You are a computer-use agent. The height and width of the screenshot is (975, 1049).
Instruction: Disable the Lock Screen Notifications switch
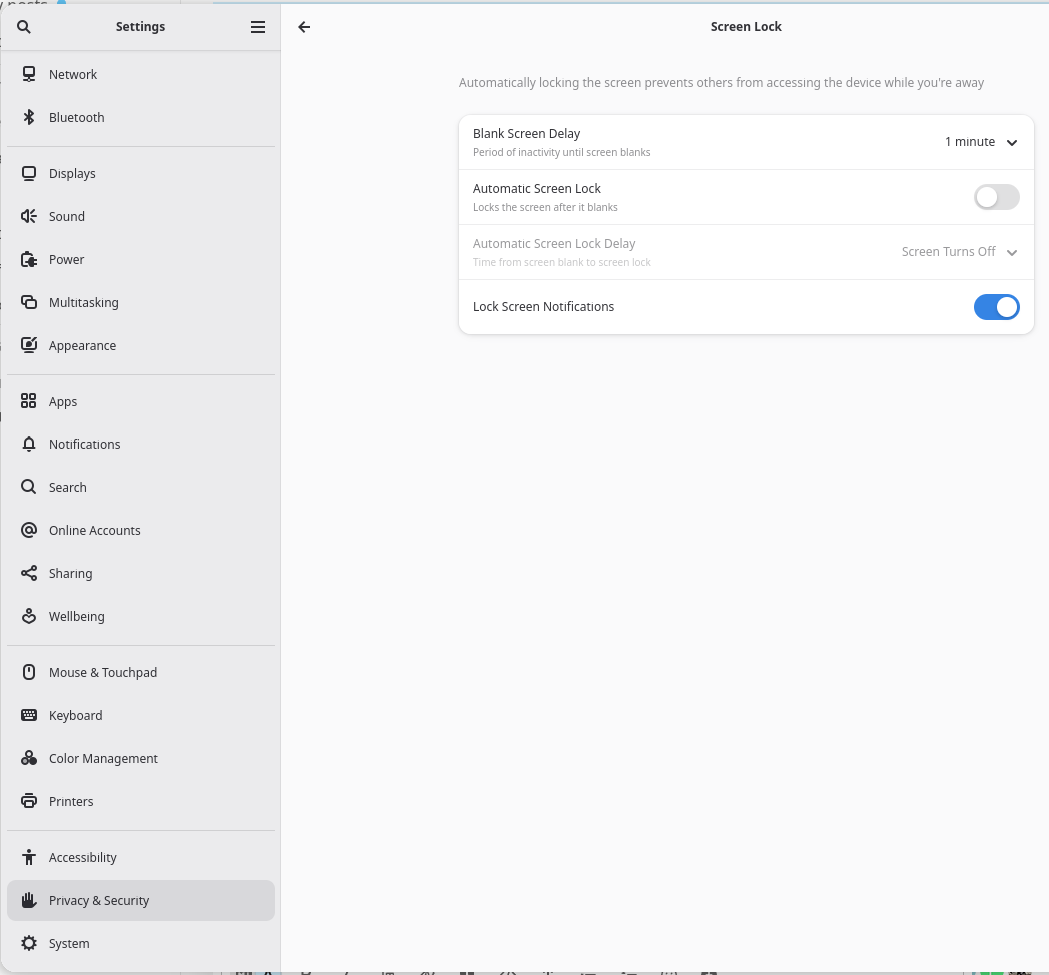point(996,307)
